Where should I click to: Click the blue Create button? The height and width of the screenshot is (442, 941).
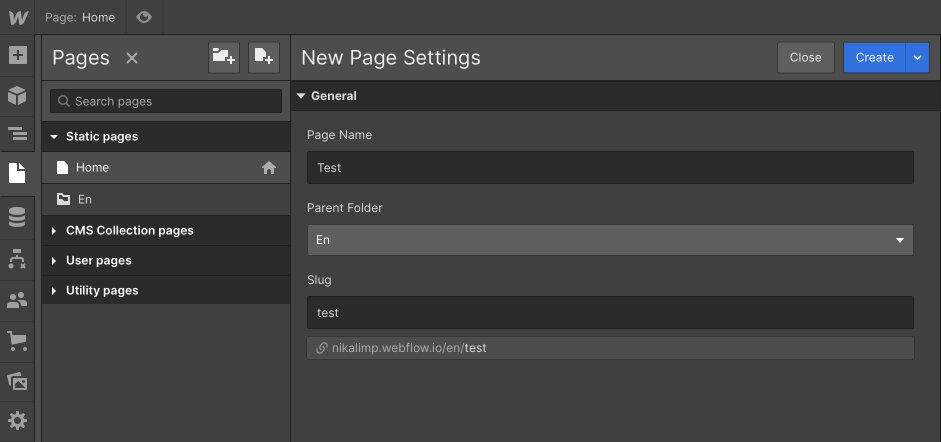click(874, 58)
